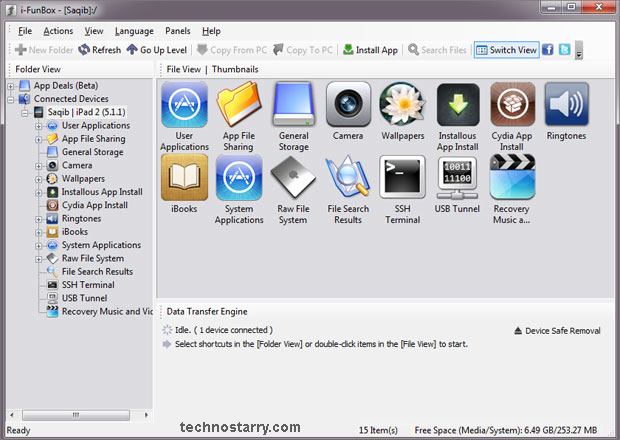Click the Data Transfer Engine panel header
This screenshot has height=440, width=620.
point(207,312)
